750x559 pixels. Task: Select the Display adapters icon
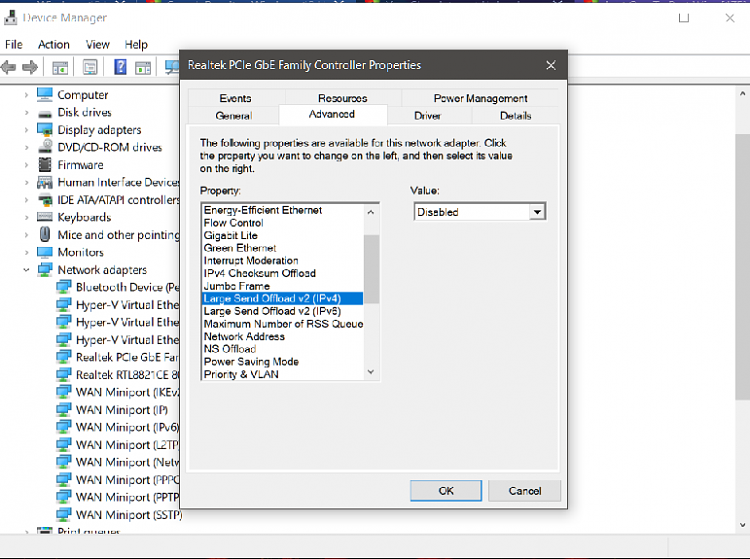pos(44,130)
